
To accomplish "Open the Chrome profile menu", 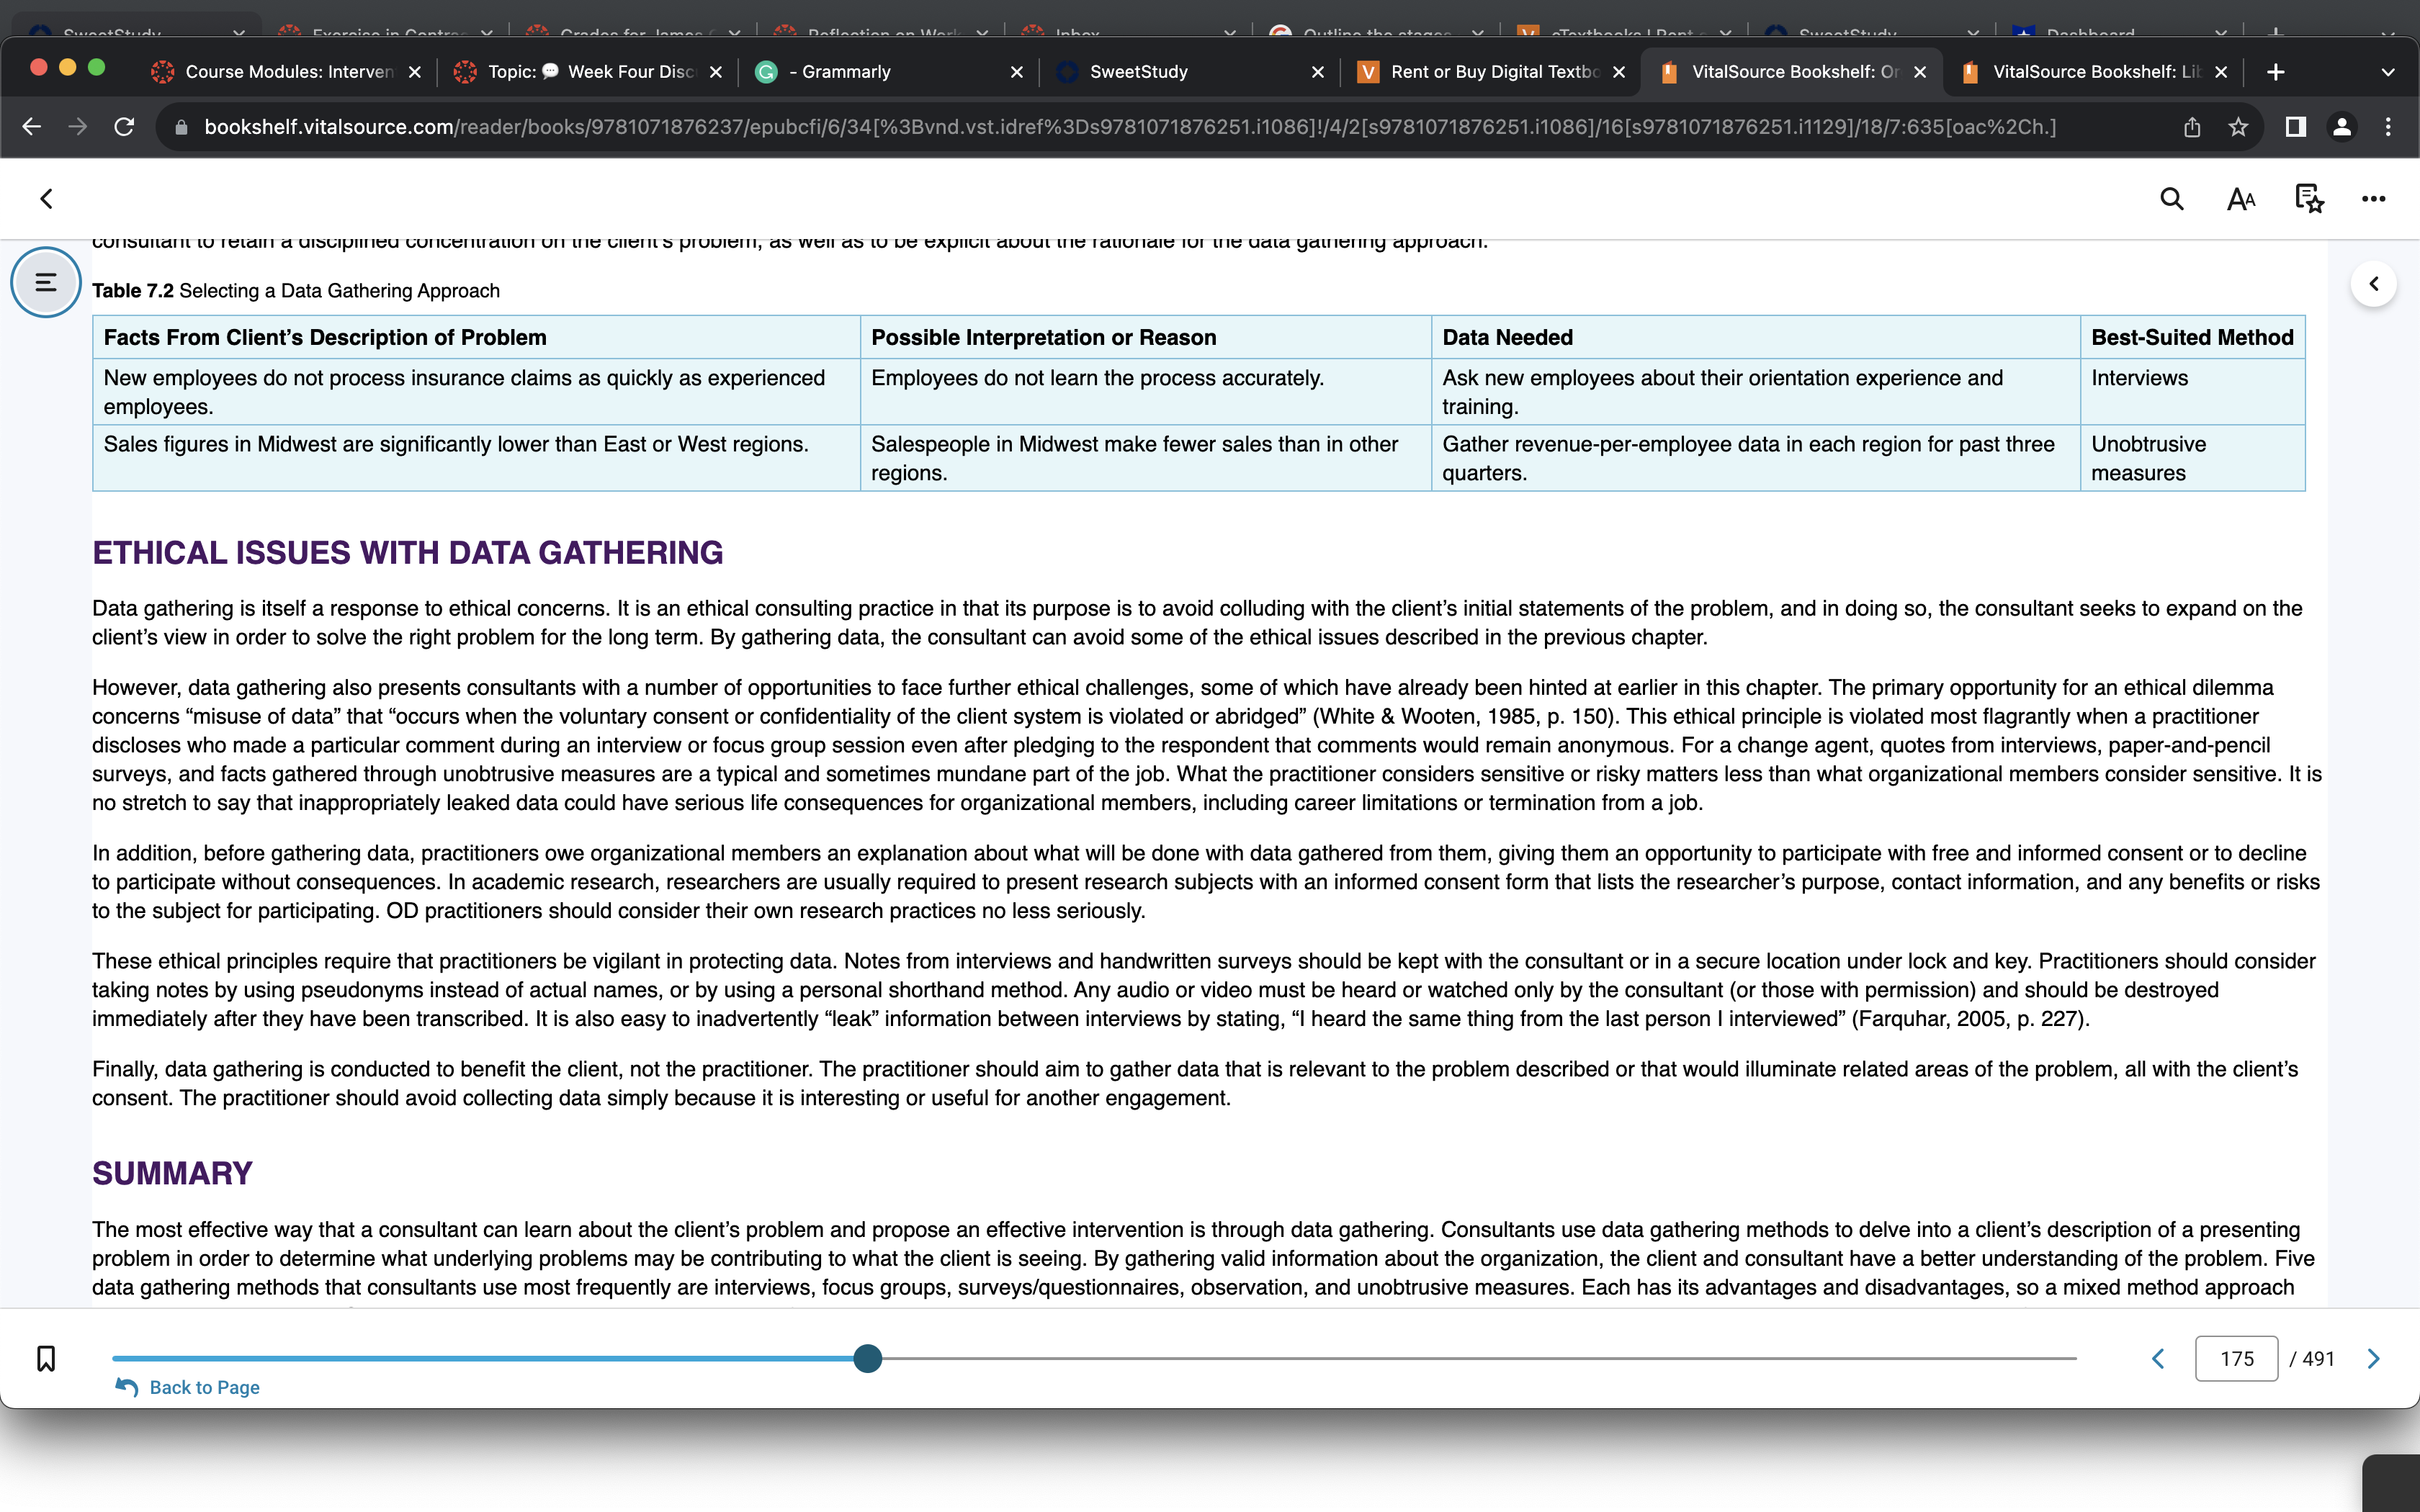I will click(x=2342, y=127).
